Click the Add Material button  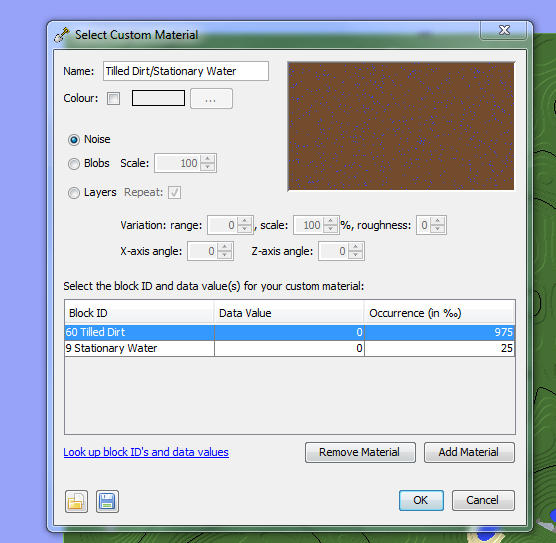coord(469,452)
